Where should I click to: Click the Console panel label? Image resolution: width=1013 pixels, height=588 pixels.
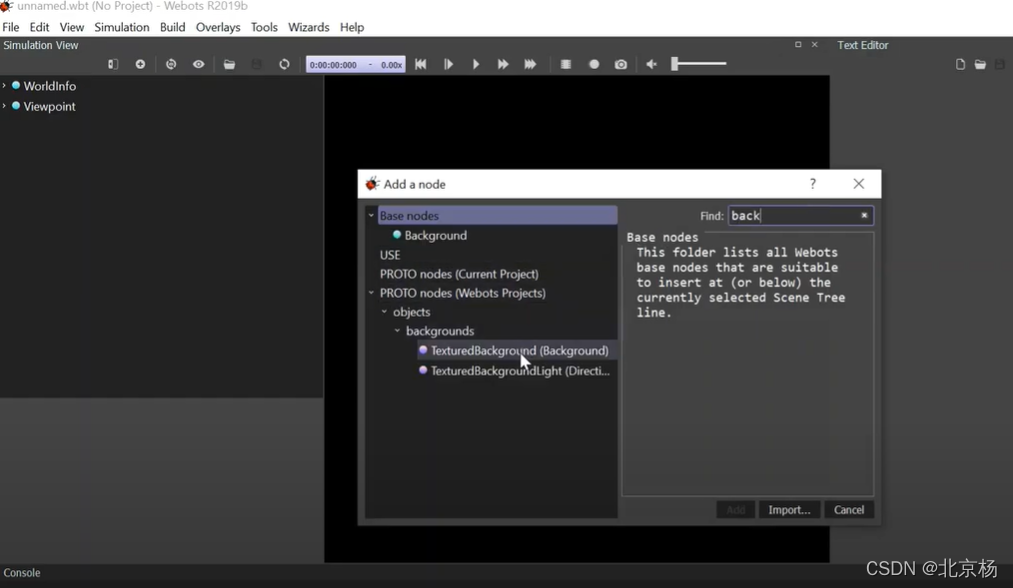click(22, 572)
